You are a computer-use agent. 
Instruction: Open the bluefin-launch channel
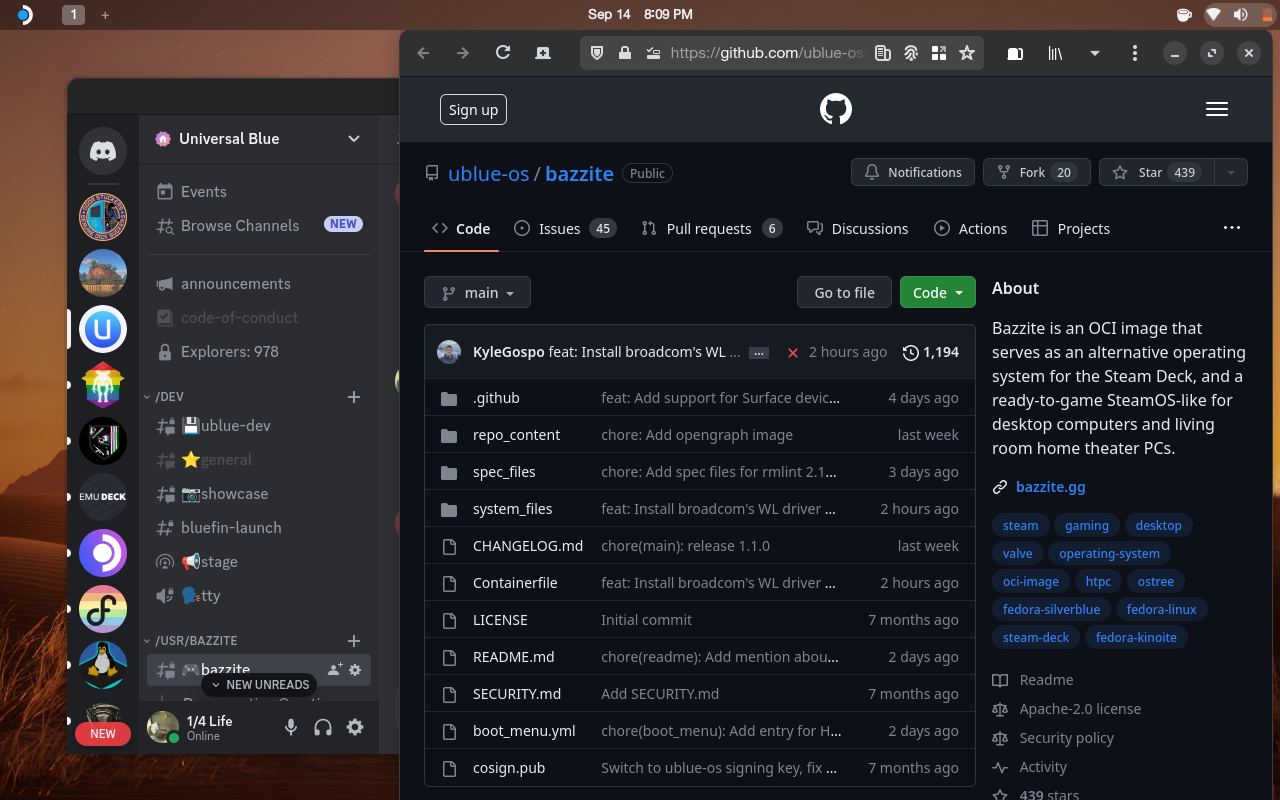pyautogui.click(x=259, y=528)
